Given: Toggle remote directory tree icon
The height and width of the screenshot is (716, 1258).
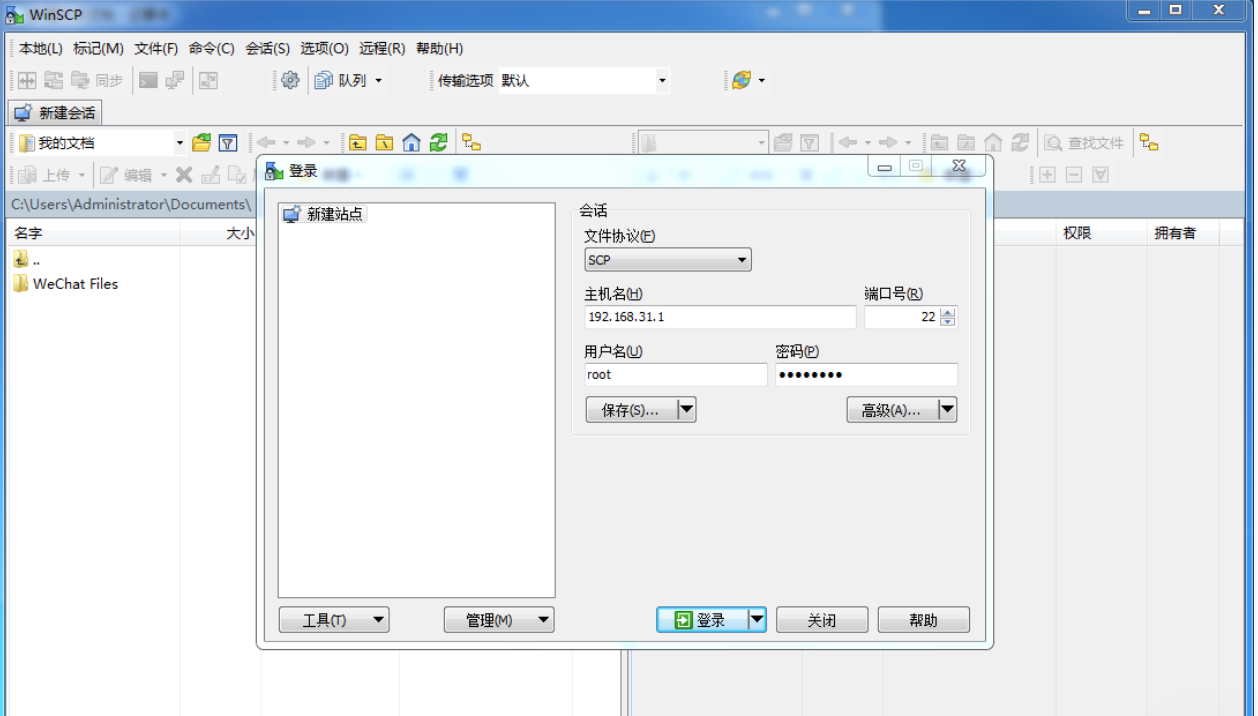Looking at the screenshot, I should coord(1149,143).
